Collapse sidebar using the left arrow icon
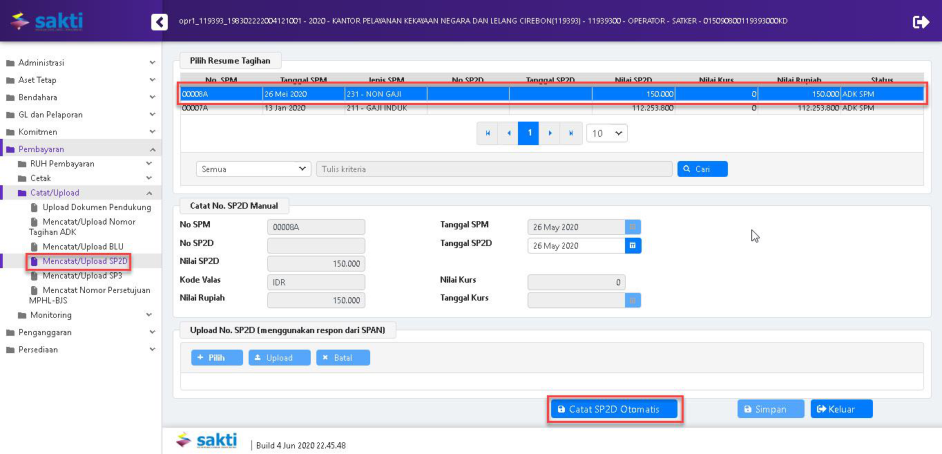This screenshot has height=454, width=942. tap(159, 21)
